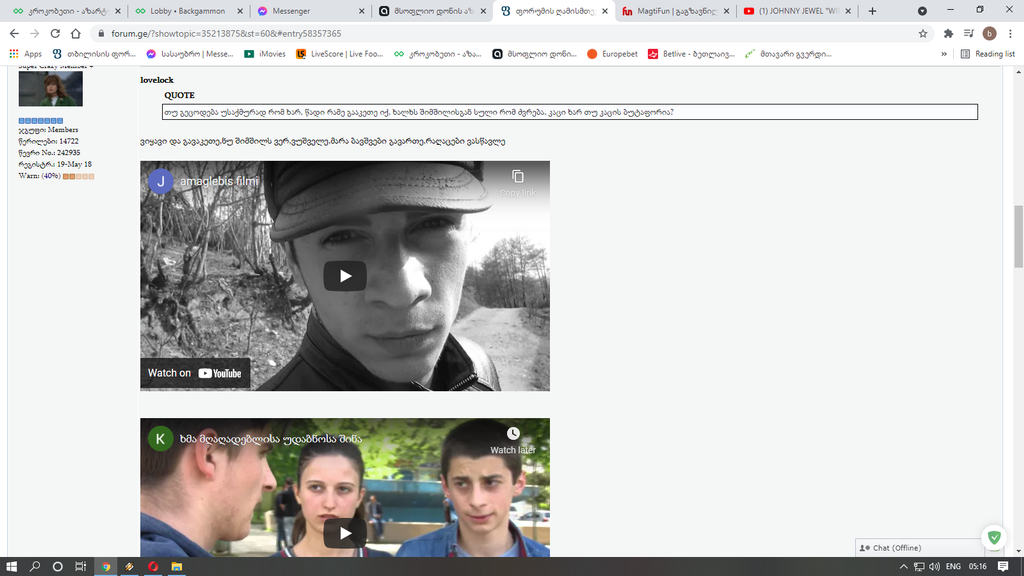Viewport: 1024px width, 576px height.
Task: Open the Chrome three-dot menu
Action: (1010, 33)
